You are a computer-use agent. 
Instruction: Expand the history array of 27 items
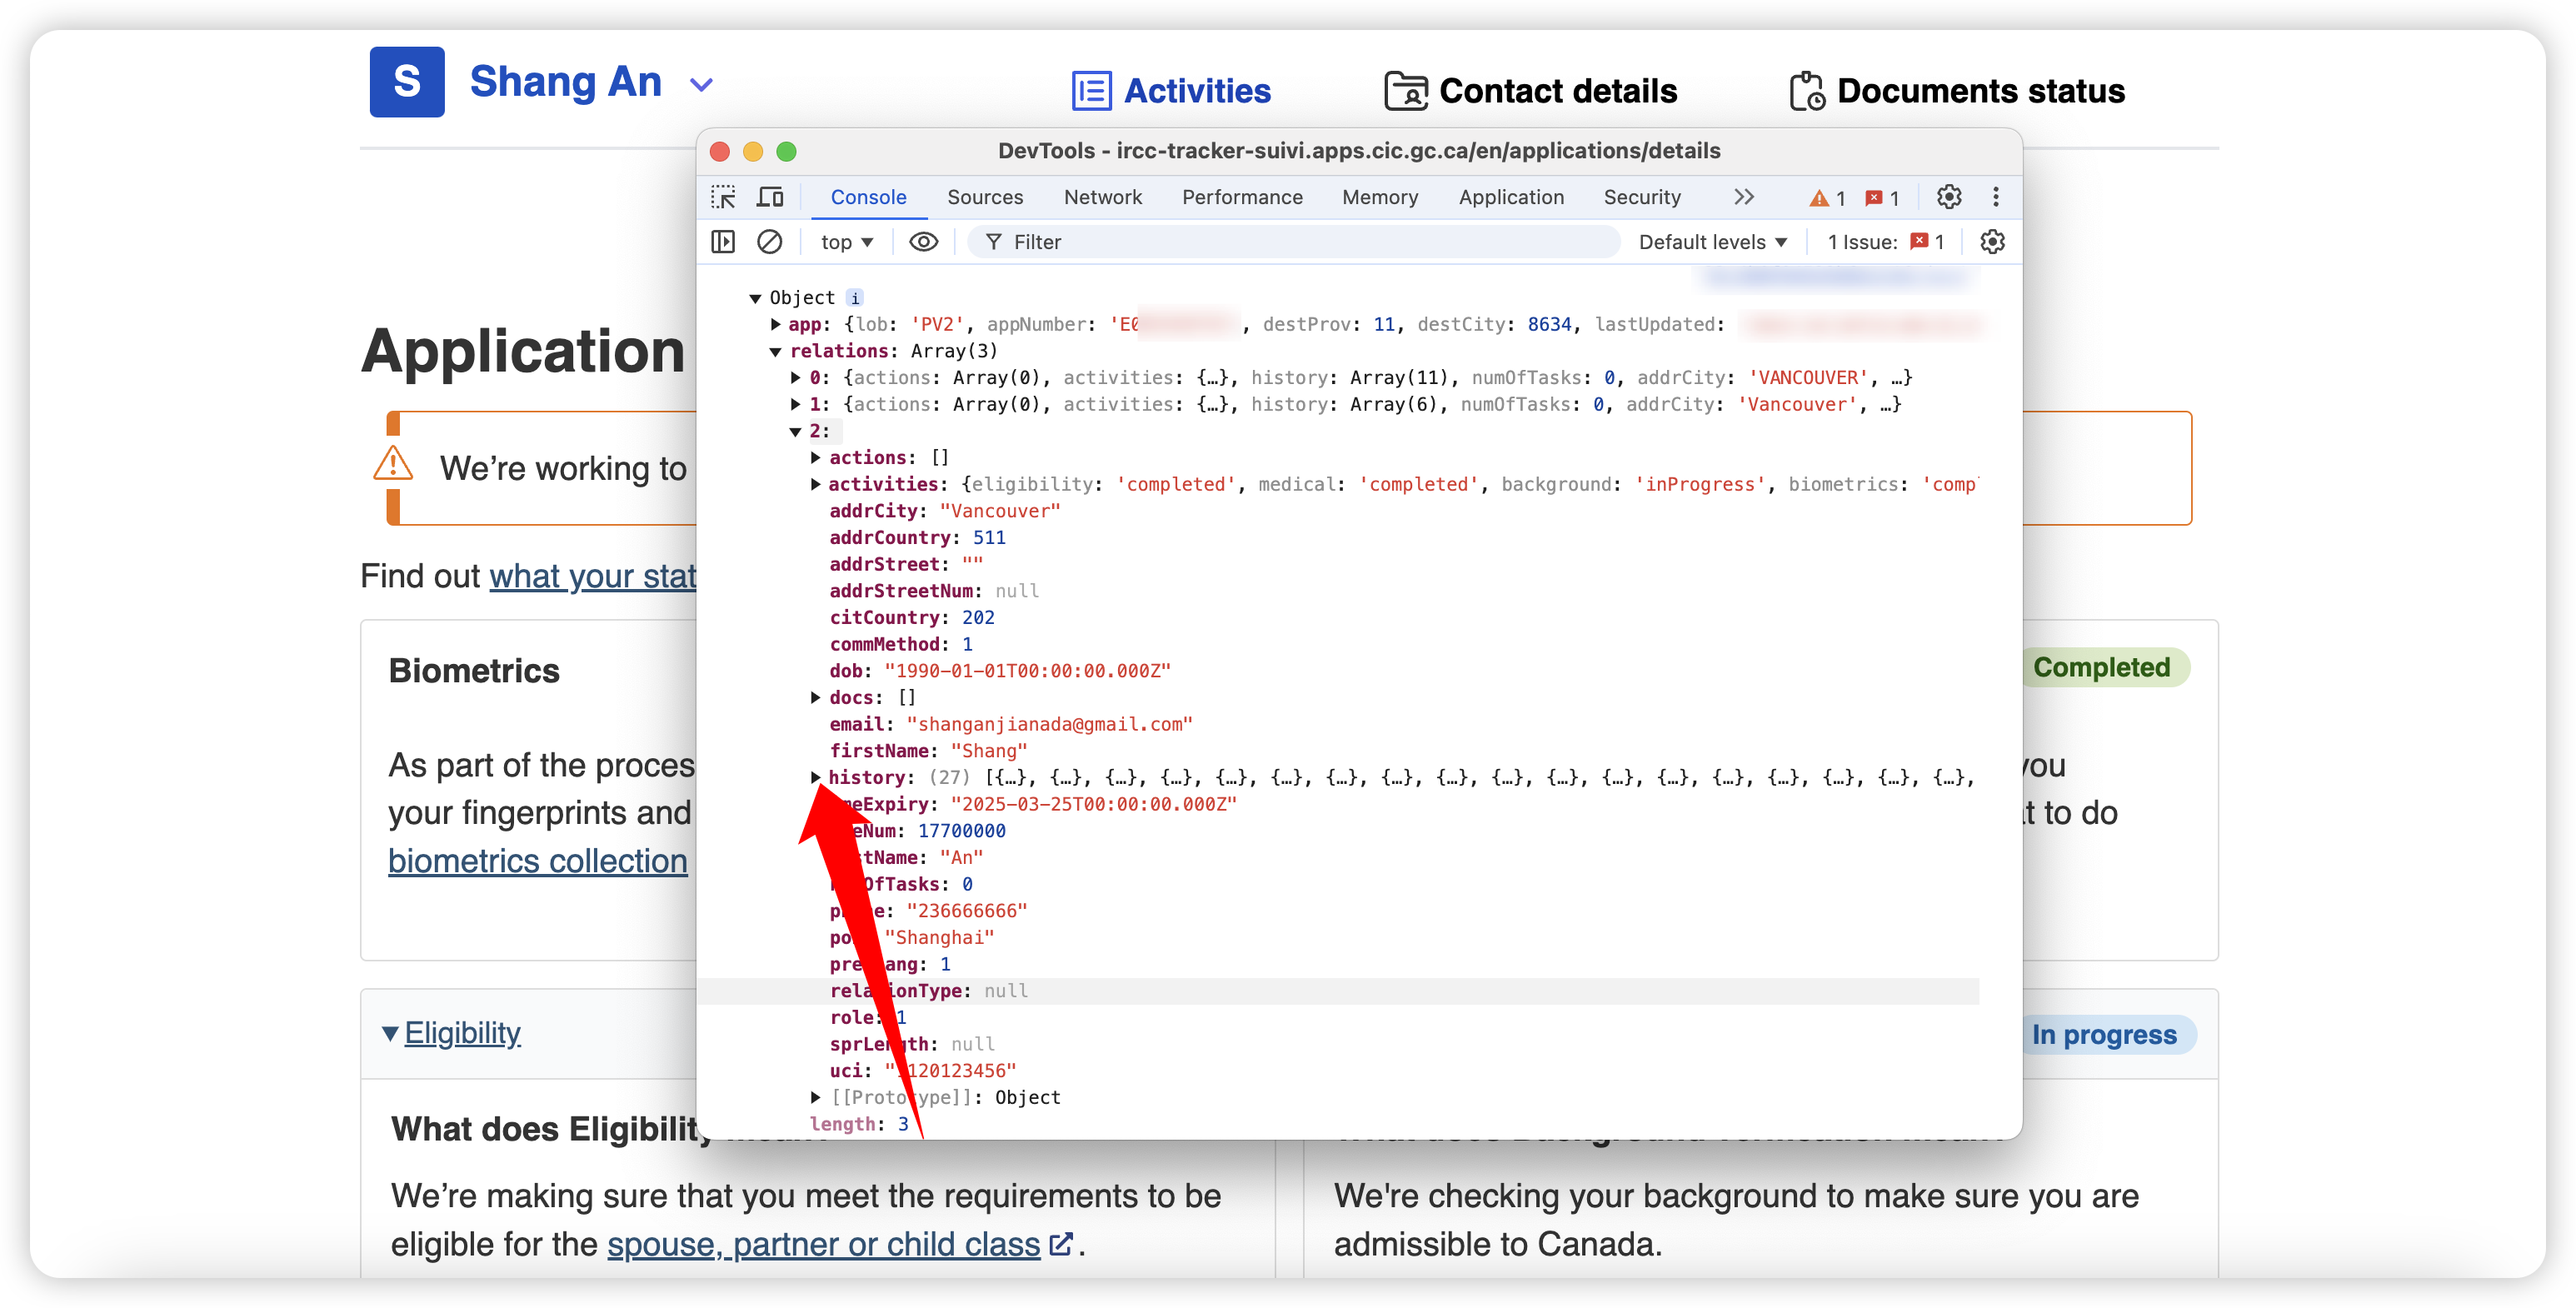(815, 777)
